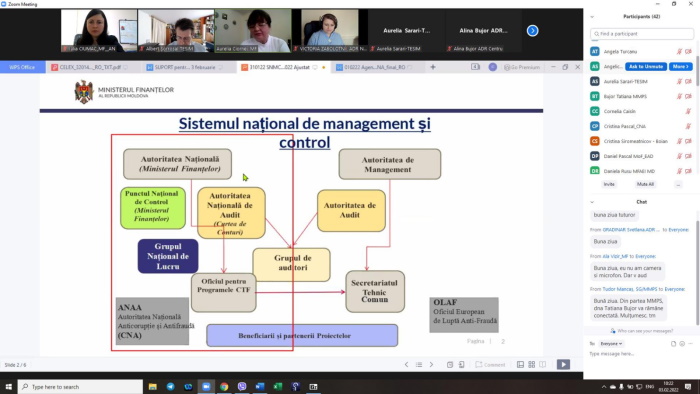Click the Mute All button
This screenshot has height=394, width=700.
click(645, 184)
